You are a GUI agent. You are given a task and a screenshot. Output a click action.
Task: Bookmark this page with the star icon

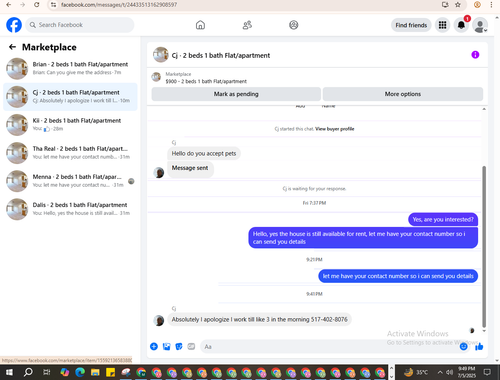[458, 5]
